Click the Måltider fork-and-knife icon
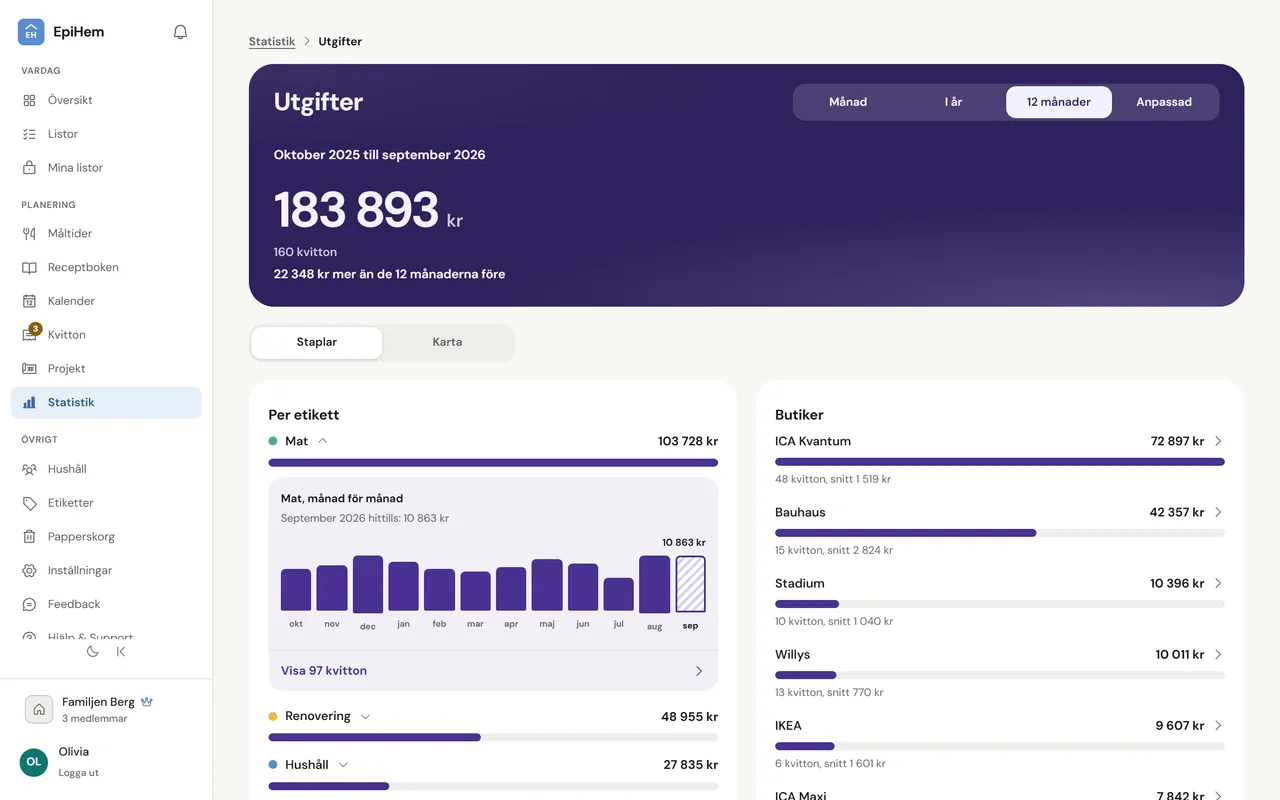The image size is (1280, 800). (x=30, y=234)
